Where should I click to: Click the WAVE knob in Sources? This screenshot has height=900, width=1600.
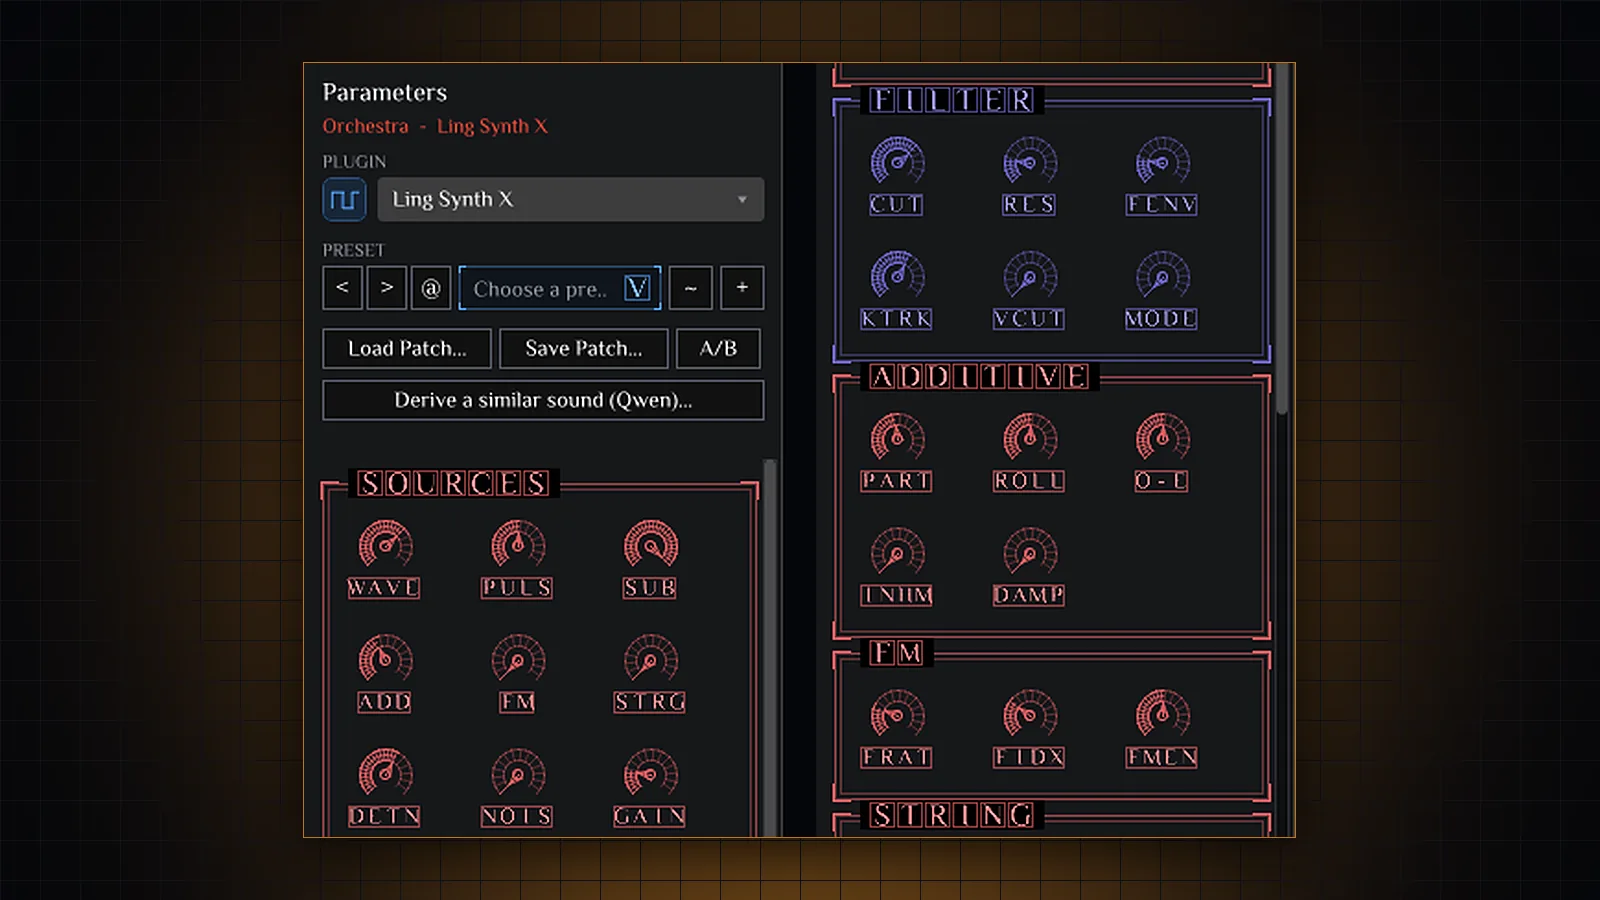pos(385,545)
